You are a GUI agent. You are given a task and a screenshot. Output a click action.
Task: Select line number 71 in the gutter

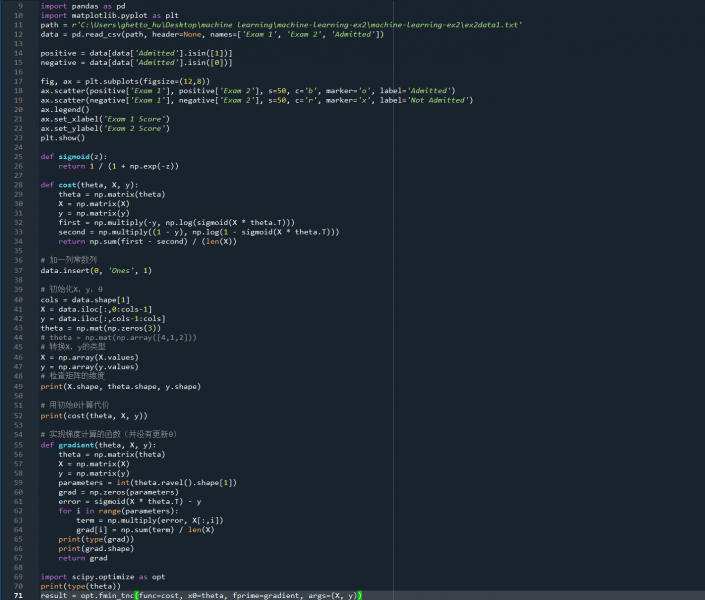19,595
